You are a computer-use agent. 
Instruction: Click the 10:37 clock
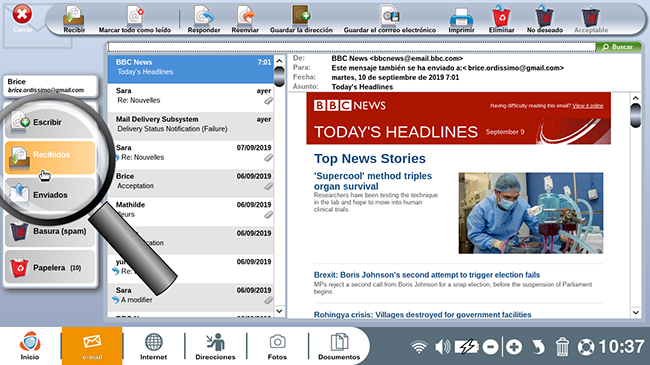(621, 347)
